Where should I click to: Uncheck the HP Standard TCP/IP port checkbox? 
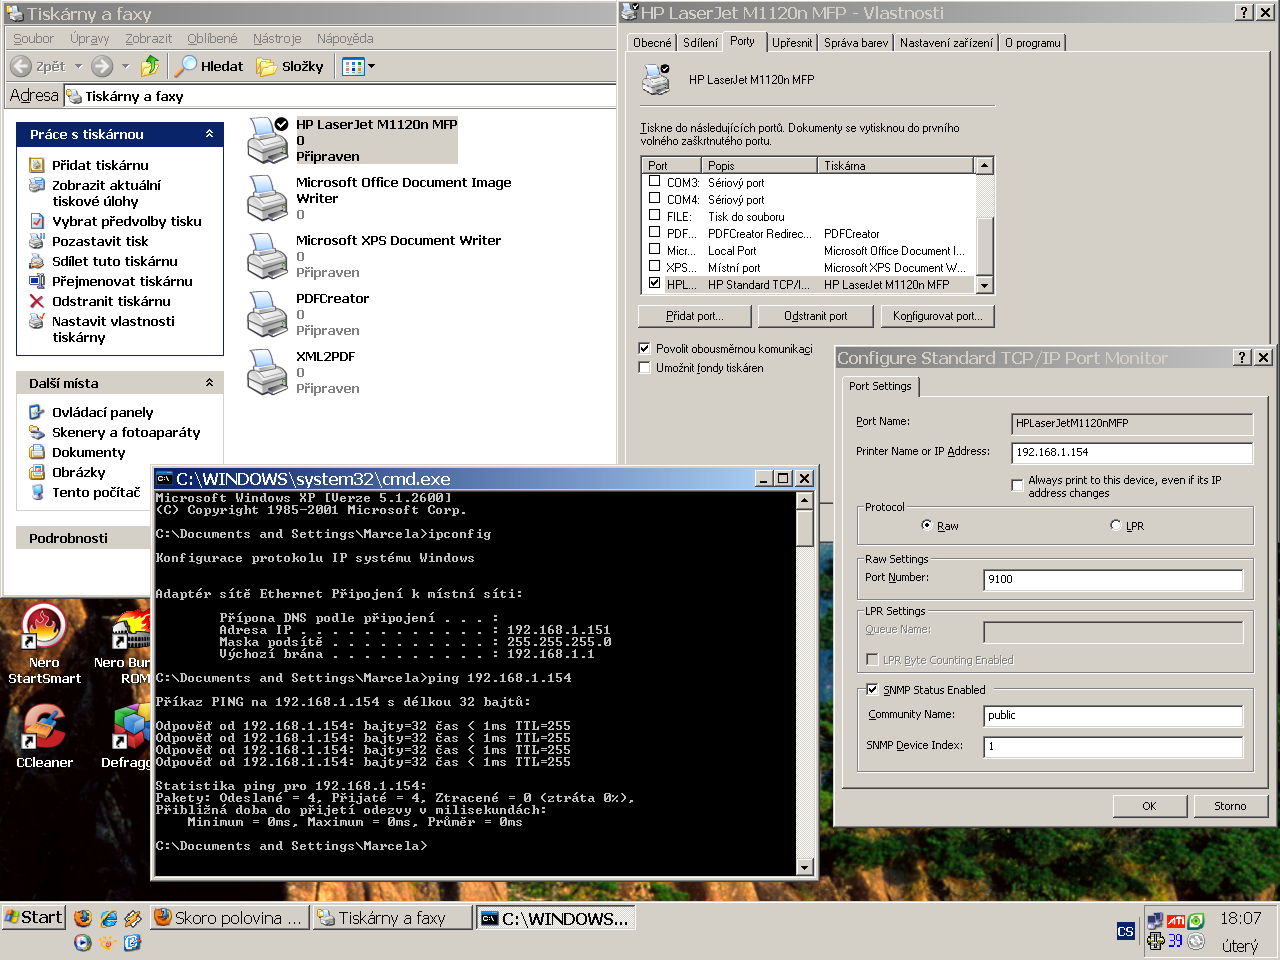[655, 283]
